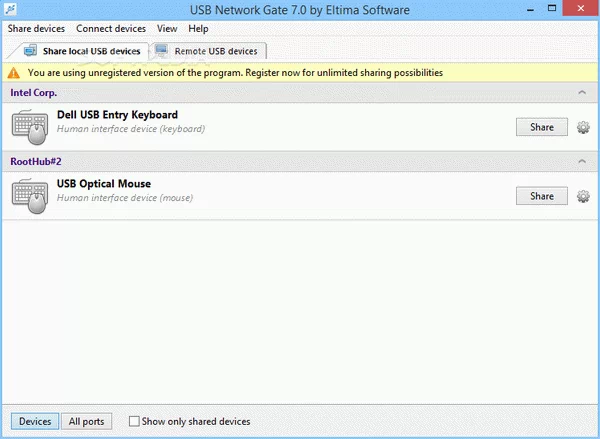Switch to All ports view toggle

click(86, 422)
